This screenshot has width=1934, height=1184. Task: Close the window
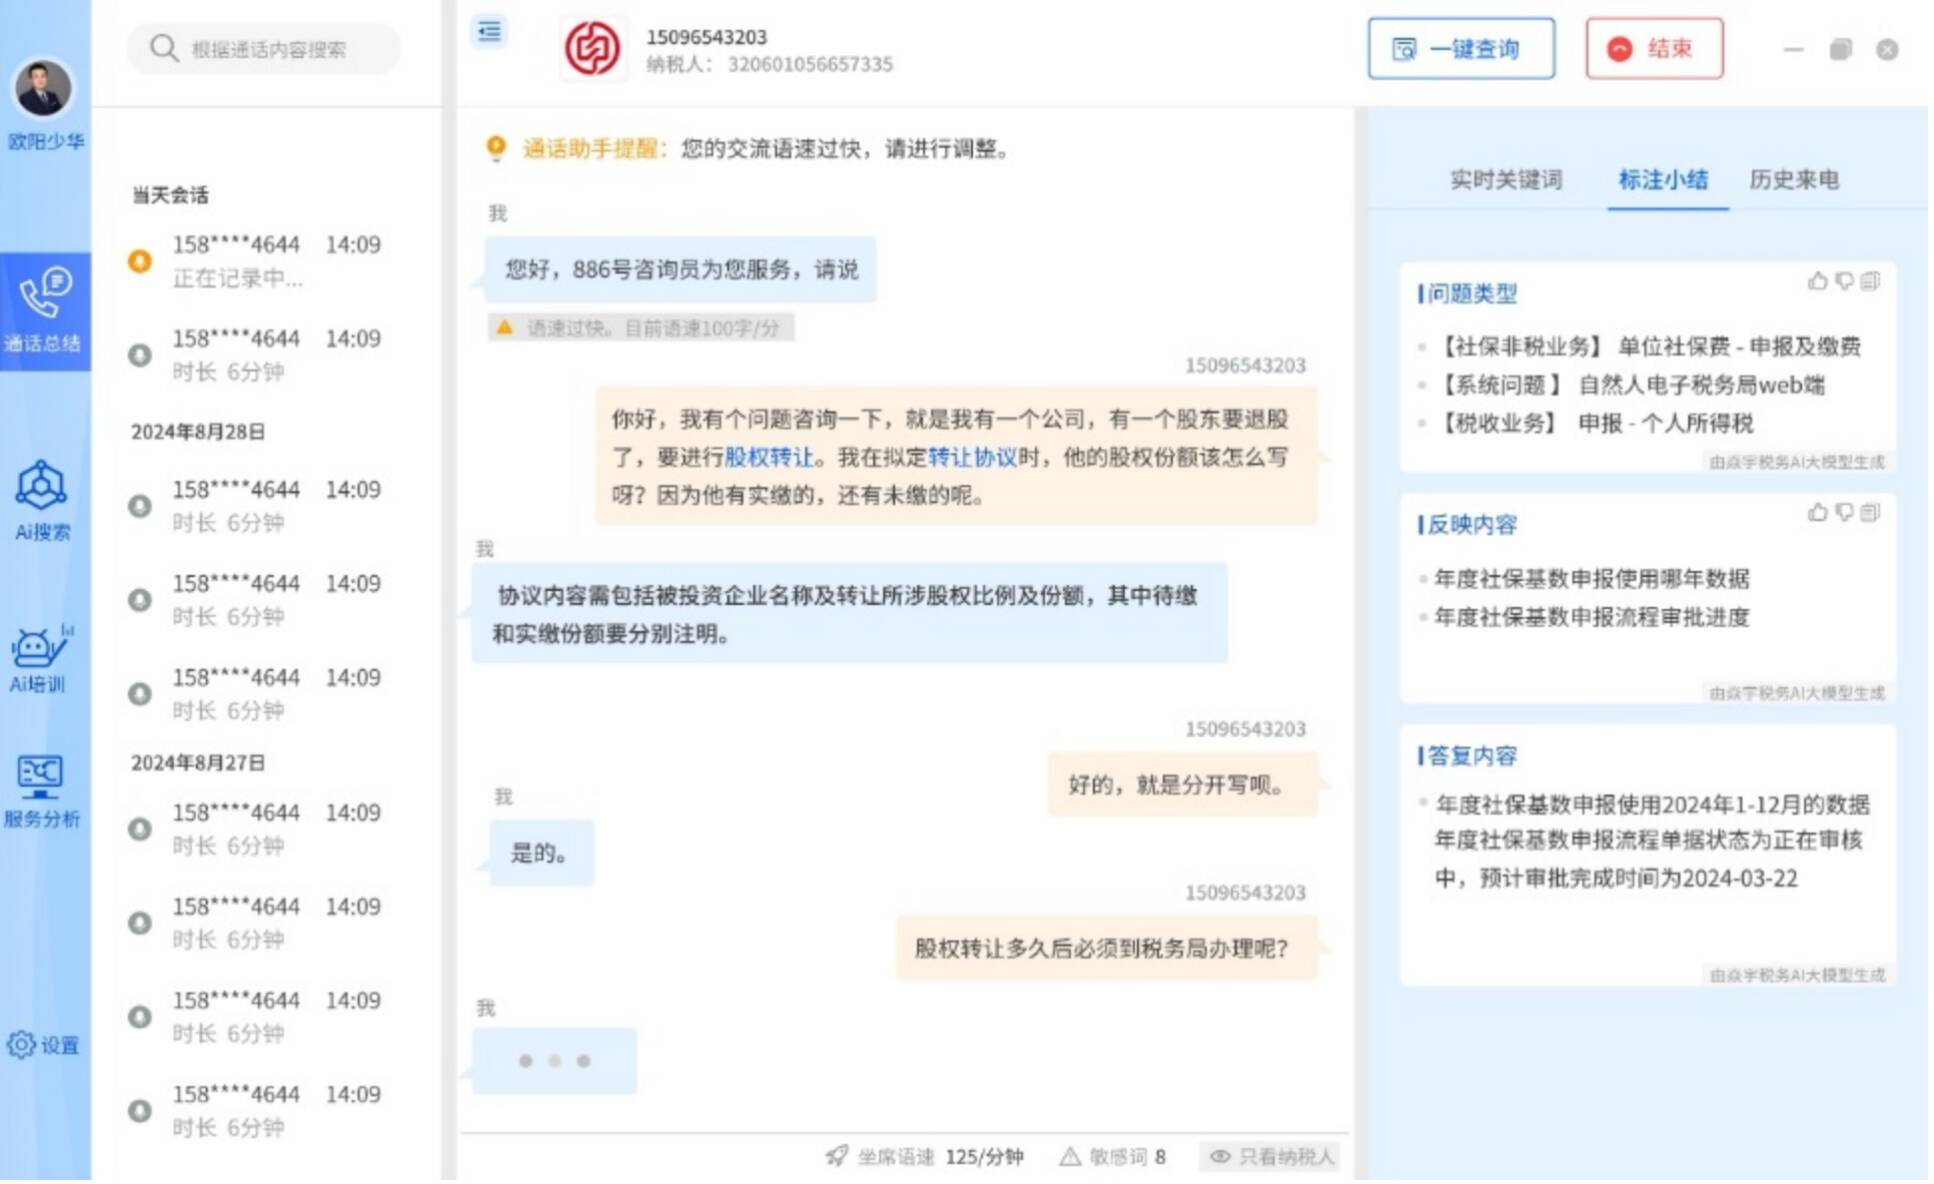click(x=1887, y=49)
